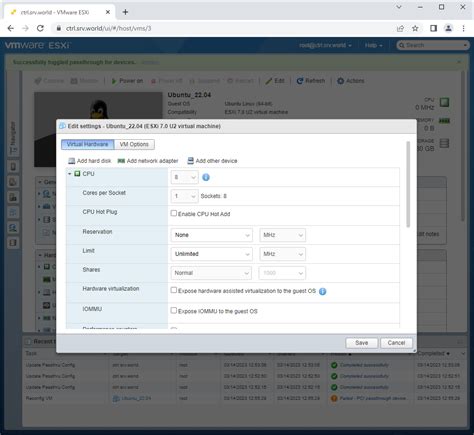
Task: Open the Chrome profile icon
Action: [x=449, y=28]
